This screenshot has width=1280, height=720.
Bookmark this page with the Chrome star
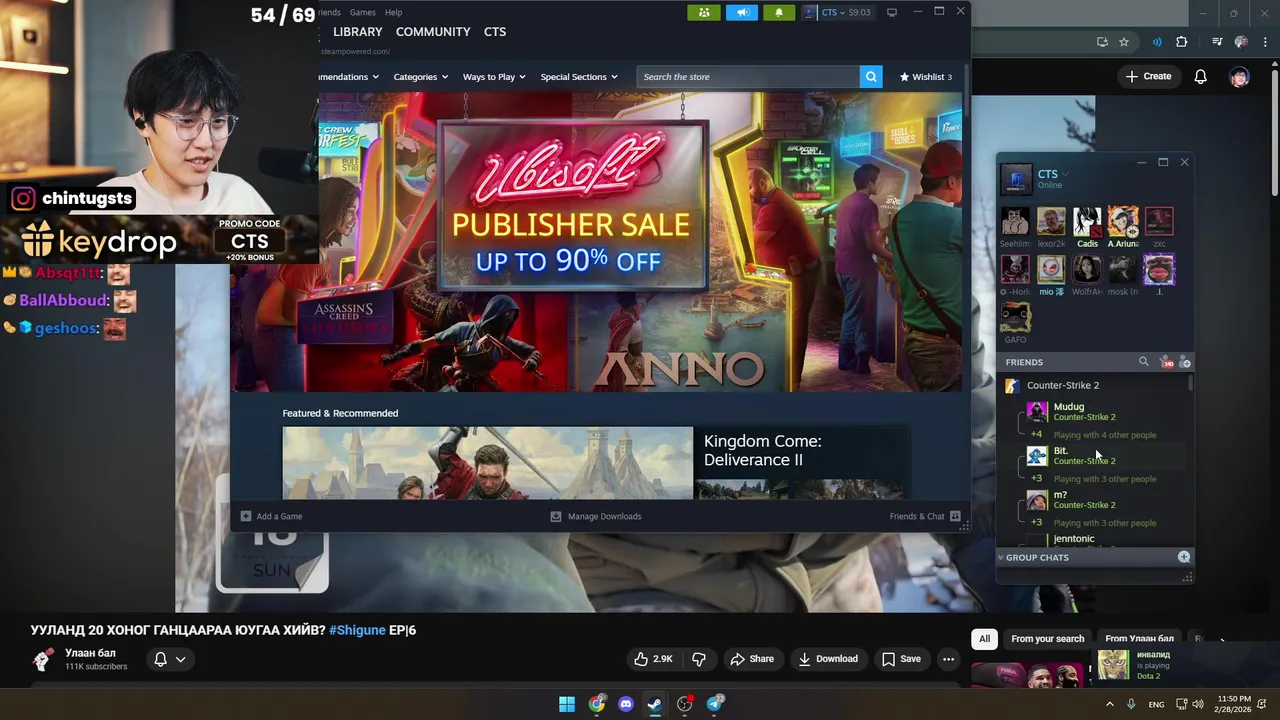point(1124,42)
